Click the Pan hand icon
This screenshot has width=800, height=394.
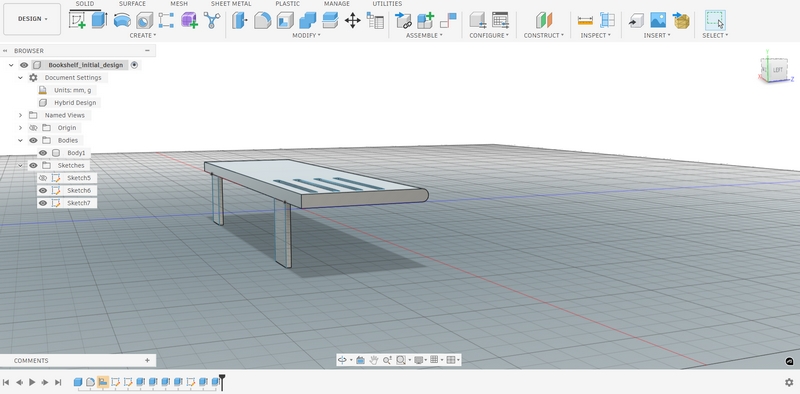click(373, 360)
